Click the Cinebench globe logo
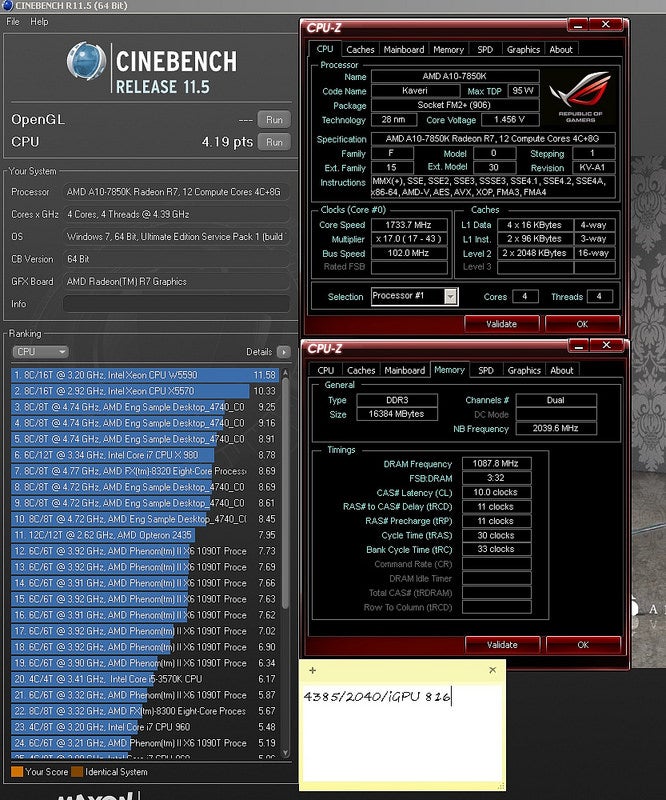The height and width of the screenshot is (800, 666). click(x=86, y=62)
